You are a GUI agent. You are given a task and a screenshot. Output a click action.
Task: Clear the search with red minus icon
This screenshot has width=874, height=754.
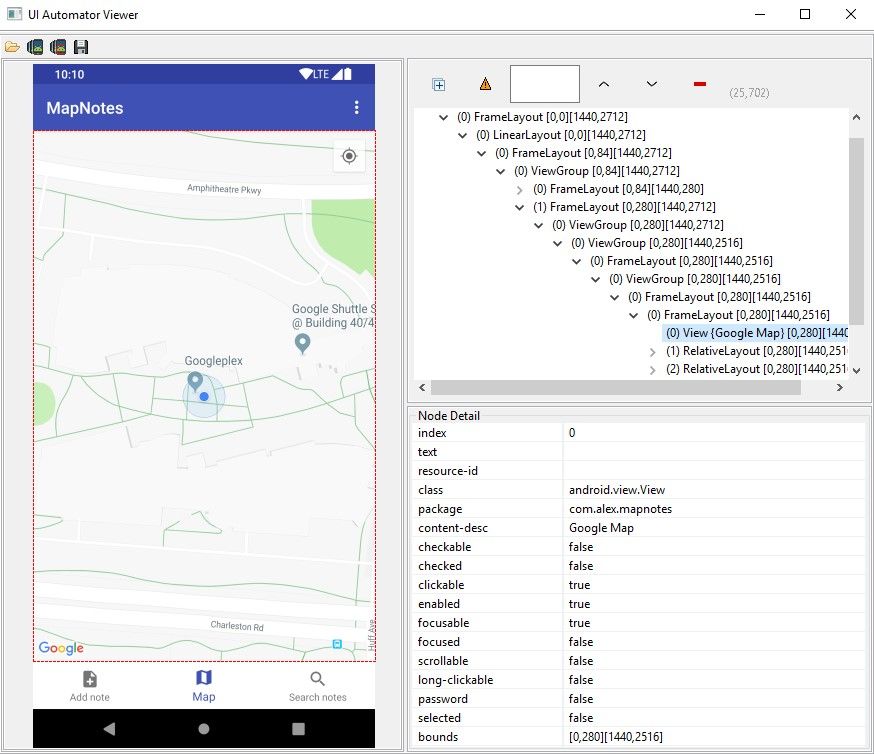(x=698, y=84)
